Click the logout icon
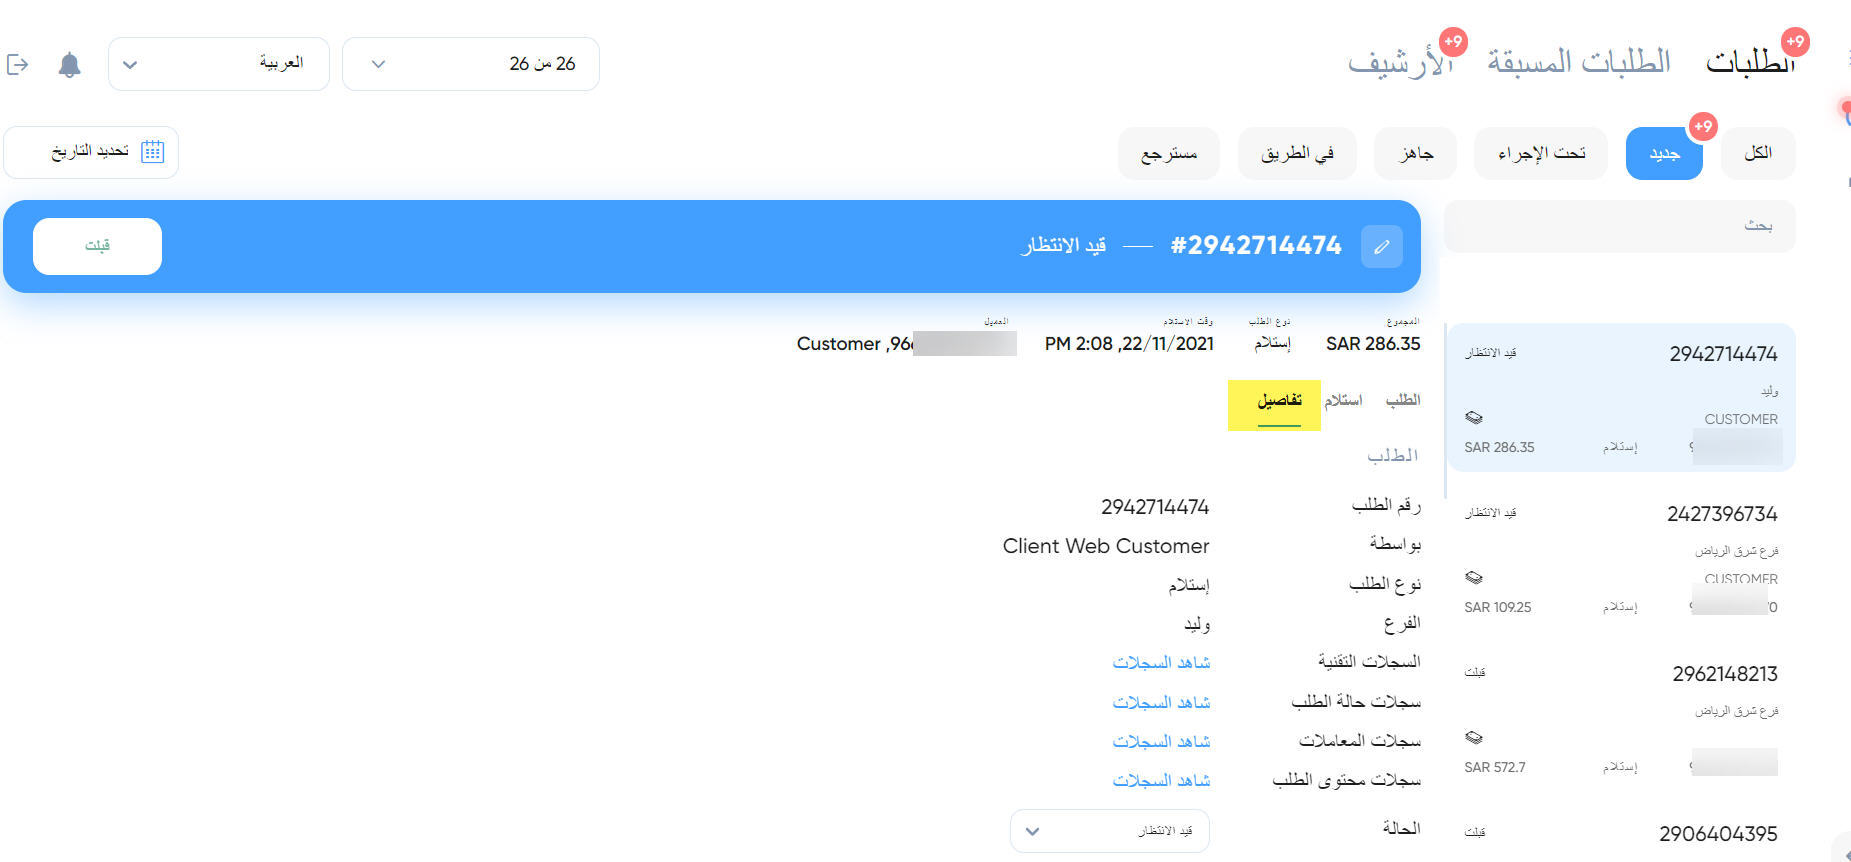1851x862 pixels. [18, 65]
